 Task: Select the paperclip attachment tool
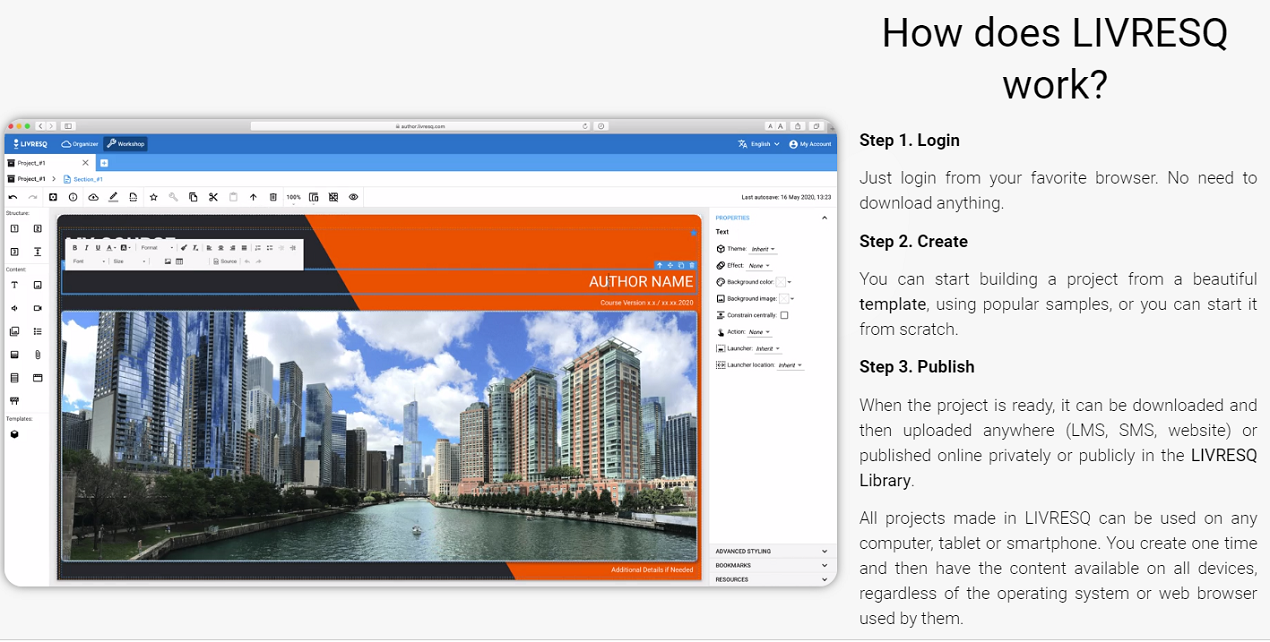point(38,355)
